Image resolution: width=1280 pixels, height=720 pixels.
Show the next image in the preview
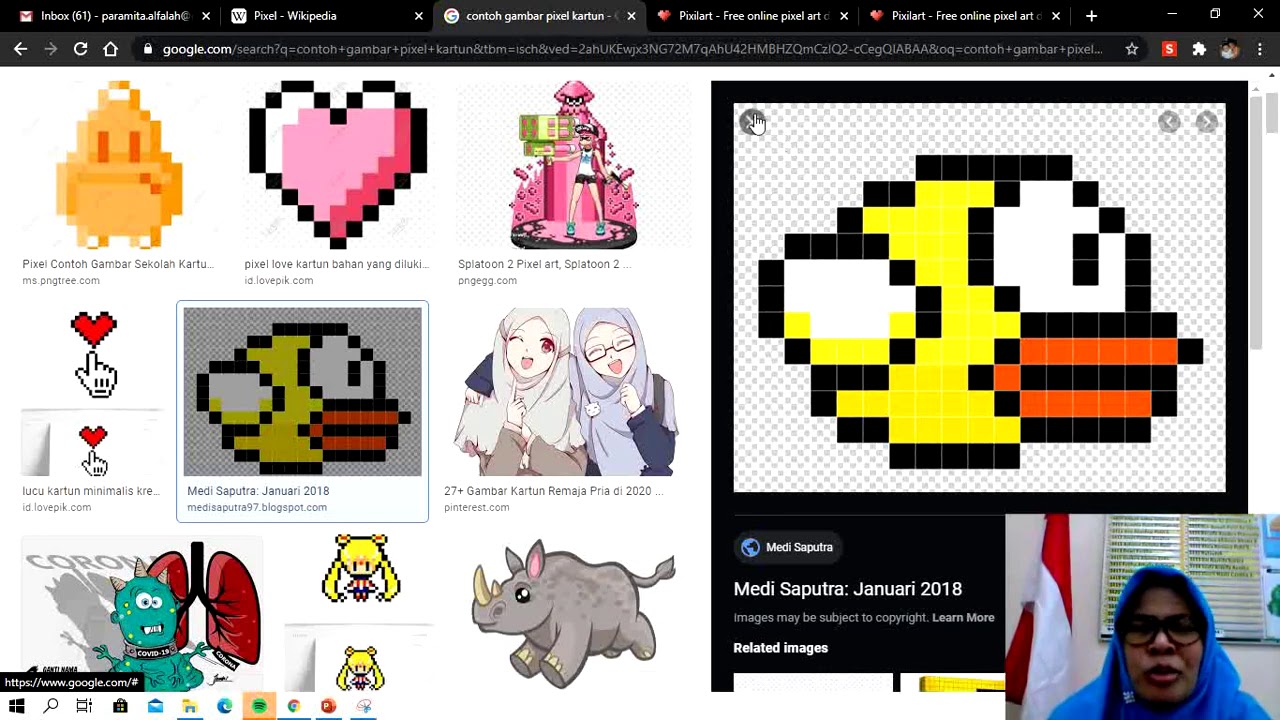(1206, 122)
